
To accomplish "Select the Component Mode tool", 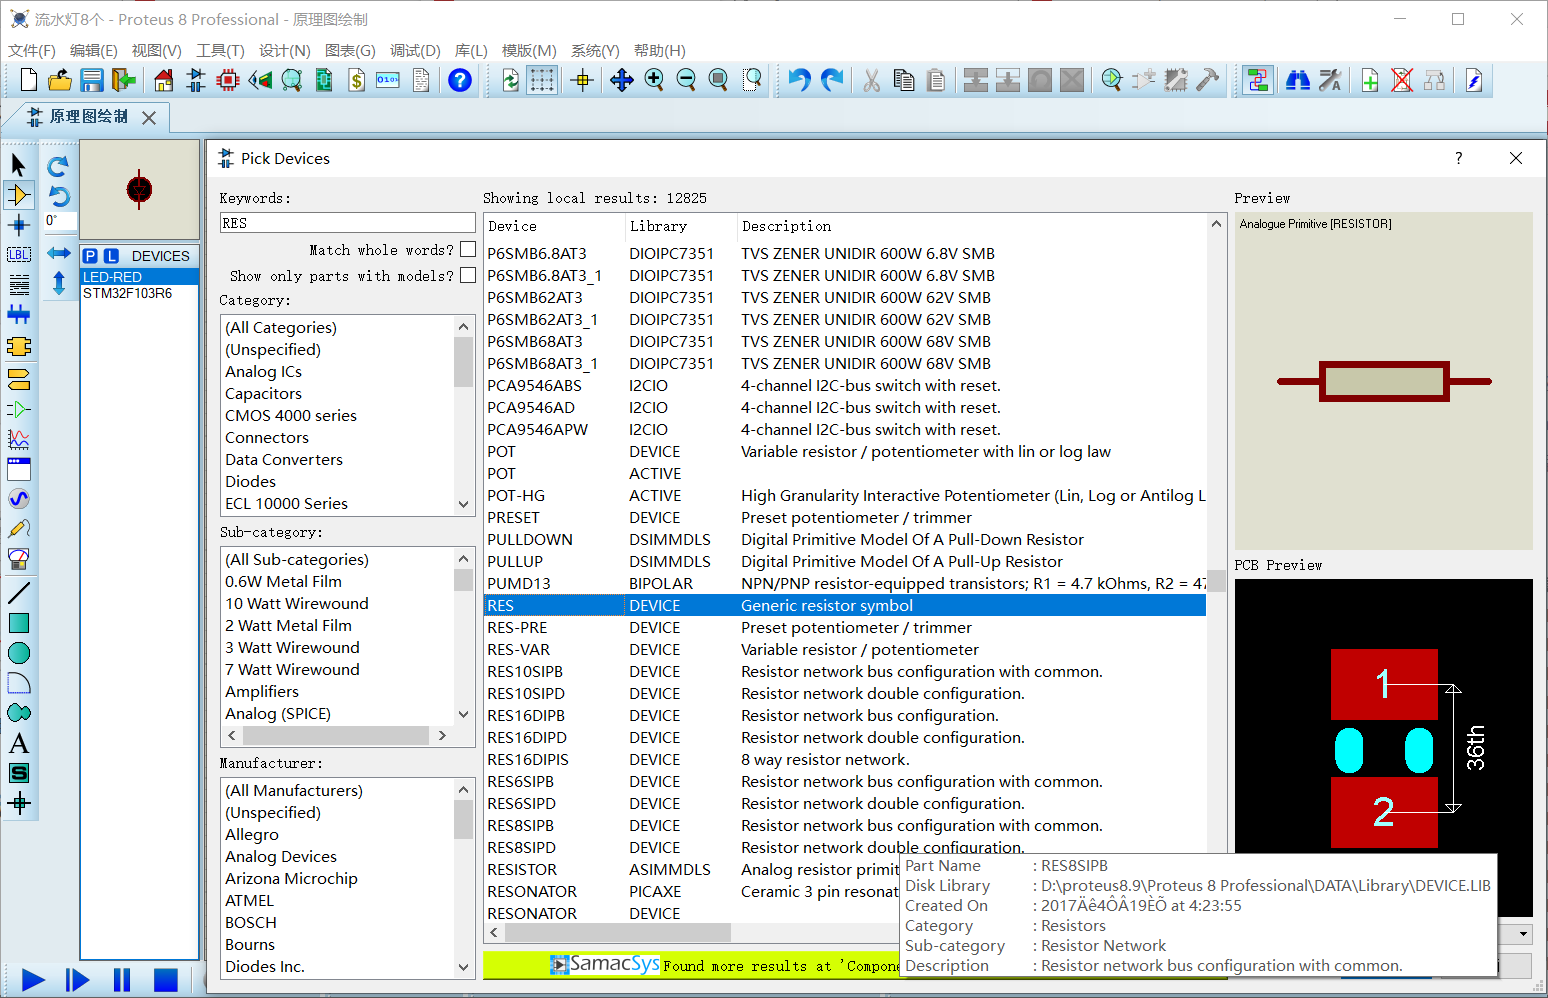I will [19, 194].
